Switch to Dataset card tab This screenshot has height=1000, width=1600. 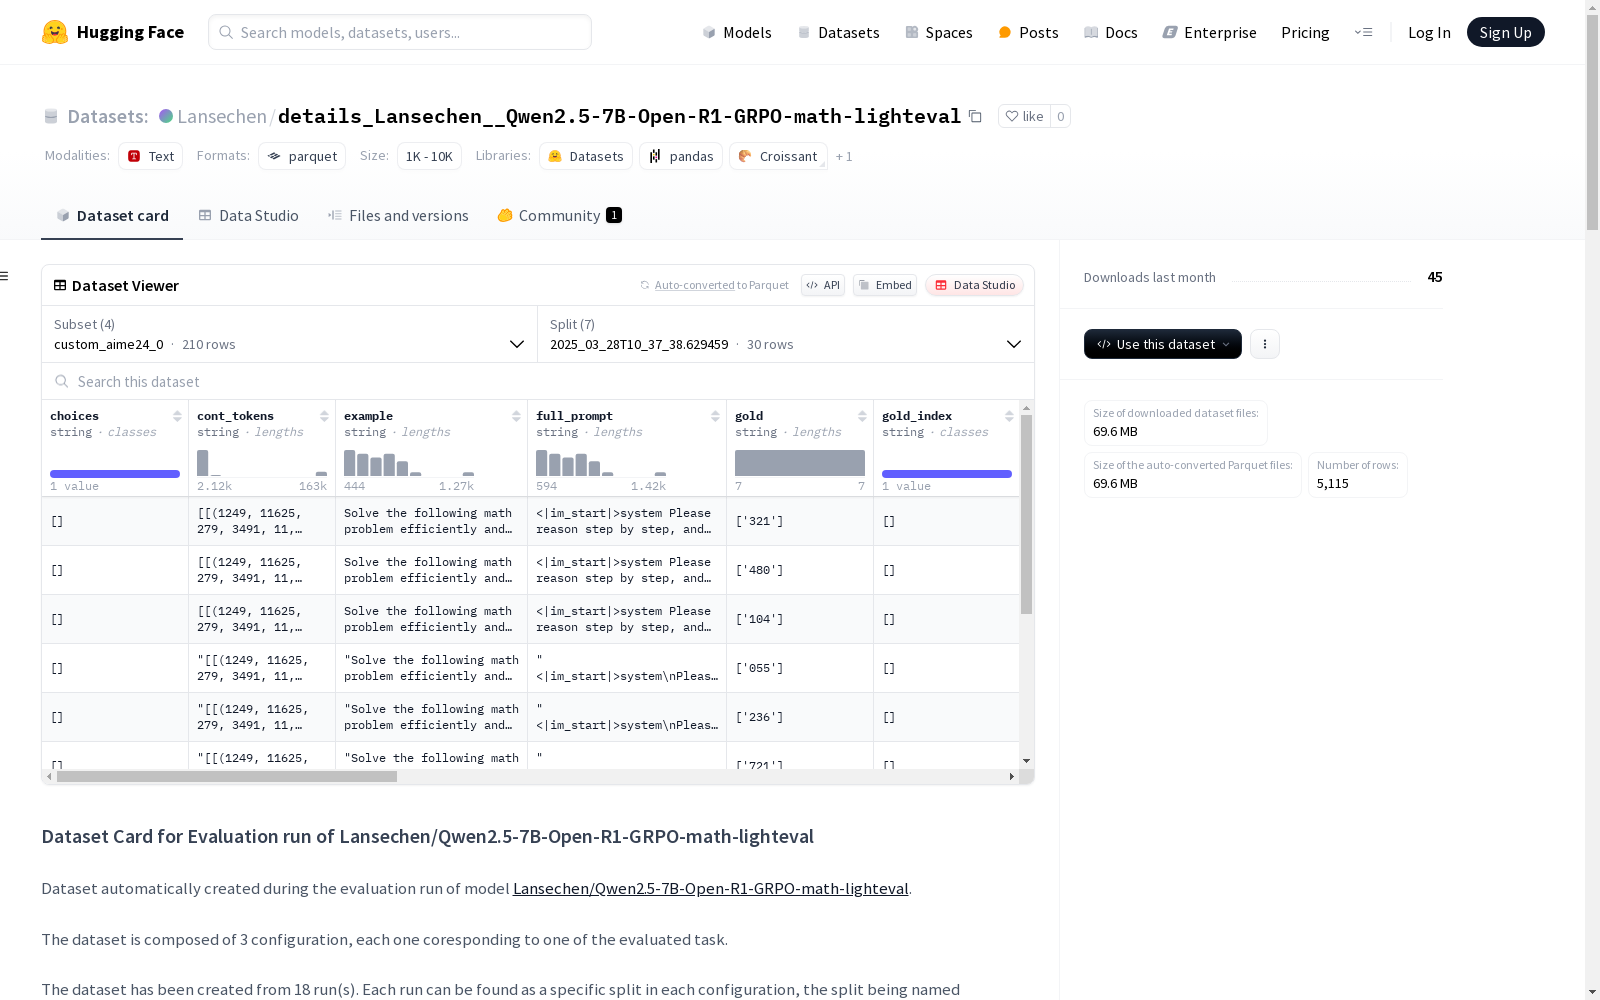pos(112,215)
